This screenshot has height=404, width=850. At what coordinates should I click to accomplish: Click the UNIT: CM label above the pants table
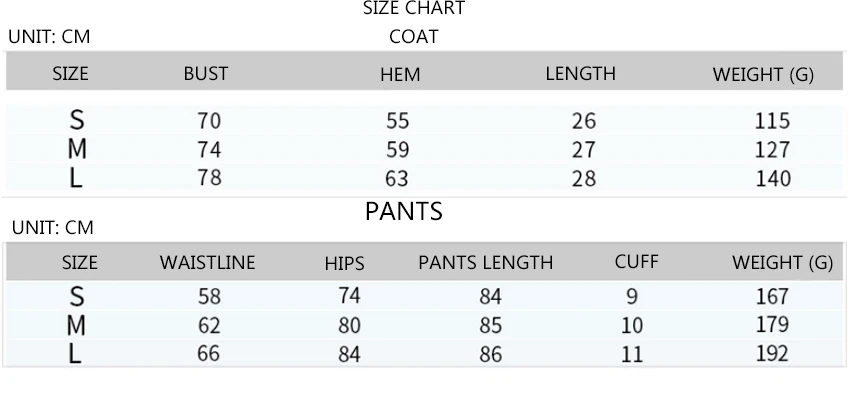(x=52, y=228)
